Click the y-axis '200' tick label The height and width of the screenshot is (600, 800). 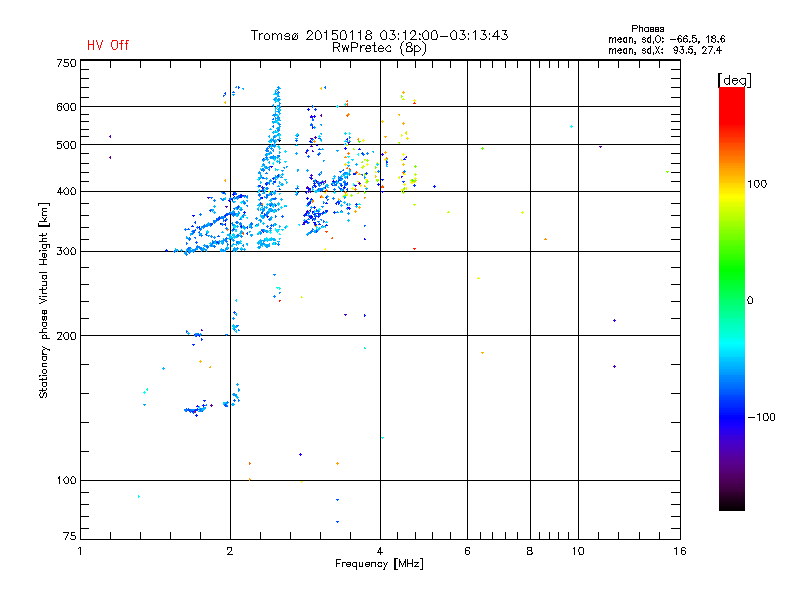tap(66, 336)
